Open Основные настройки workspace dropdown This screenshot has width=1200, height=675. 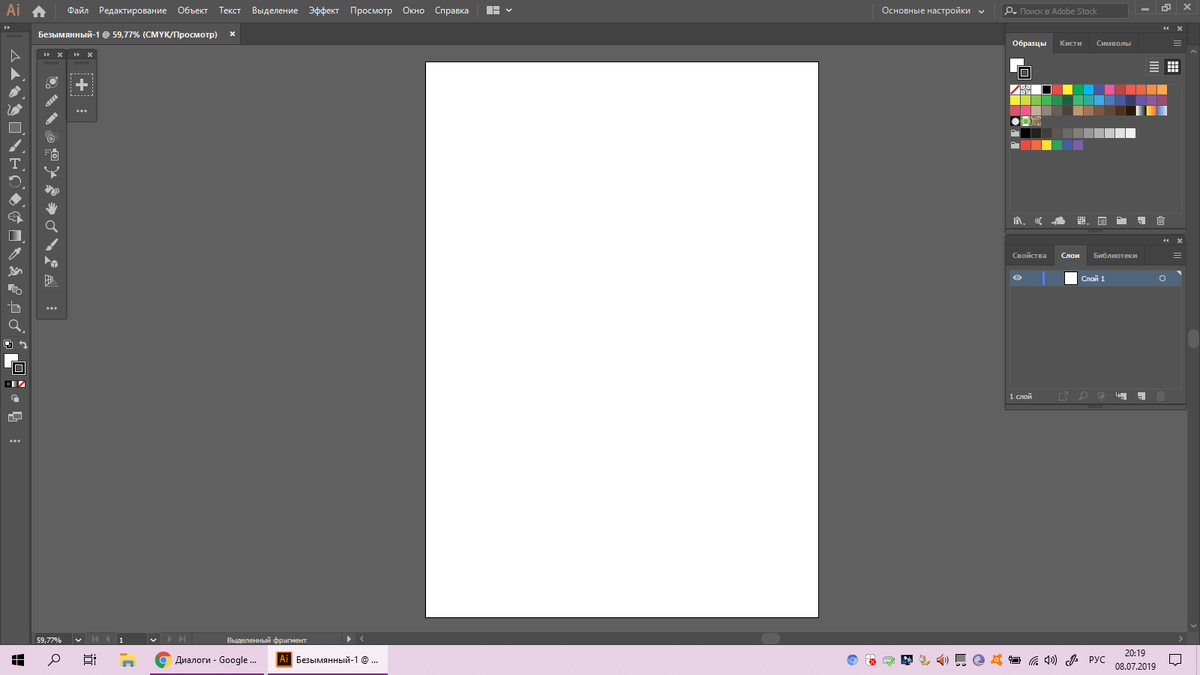932,11
